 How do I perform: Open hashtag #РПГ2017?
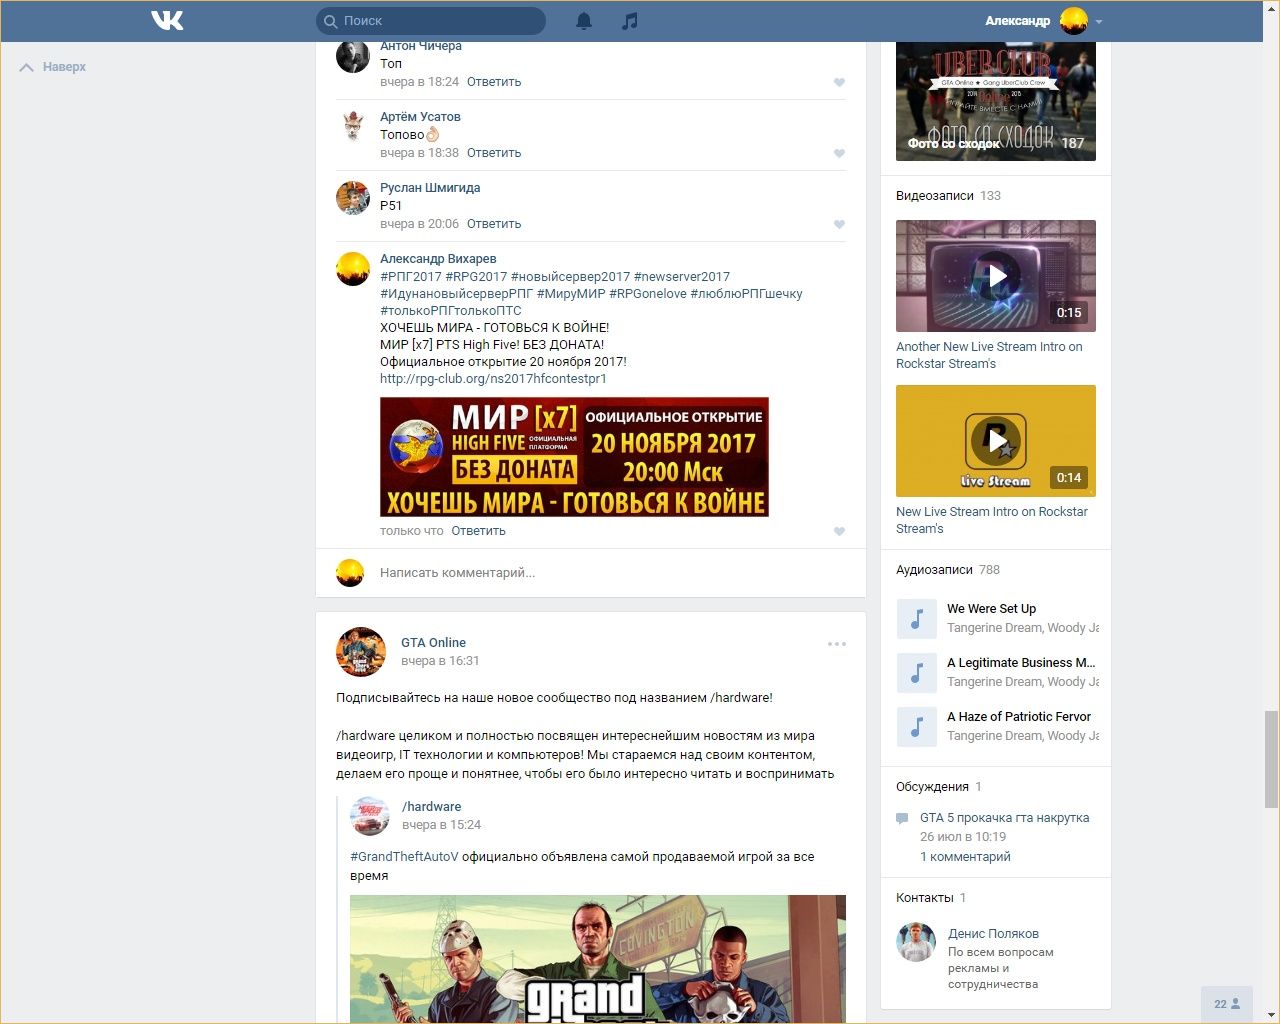(411, 277)
